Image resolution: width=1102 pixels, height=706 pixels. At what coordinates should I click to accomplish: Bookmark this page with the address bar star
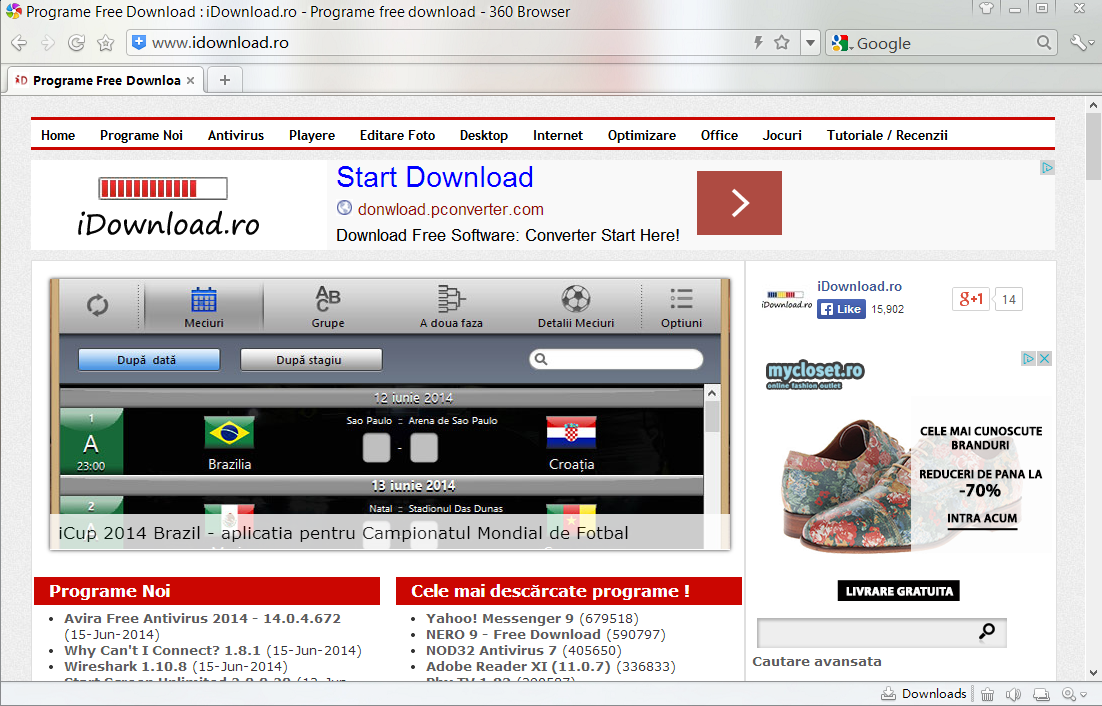tap(782, 42)
